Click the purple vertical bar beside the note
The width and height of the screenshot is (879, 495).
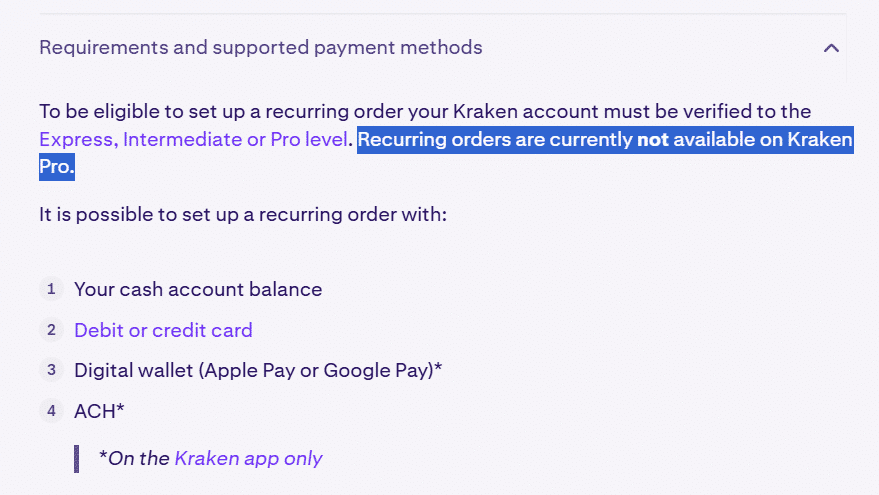coord(77,459)
